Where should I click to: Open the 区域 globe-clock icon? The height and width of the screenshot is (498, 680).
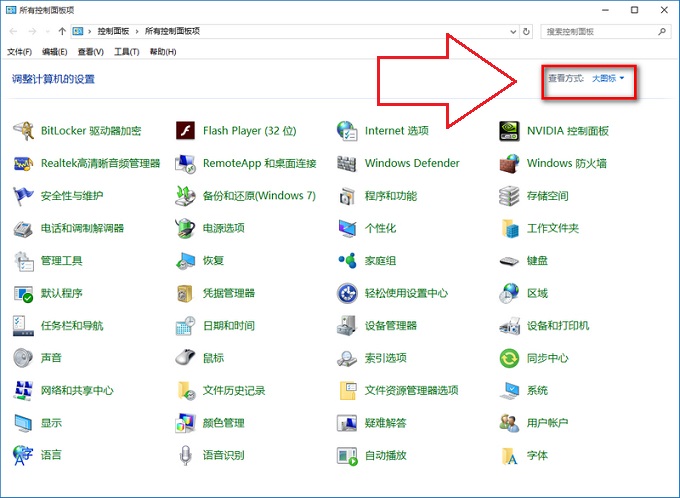tap(509, 293)
